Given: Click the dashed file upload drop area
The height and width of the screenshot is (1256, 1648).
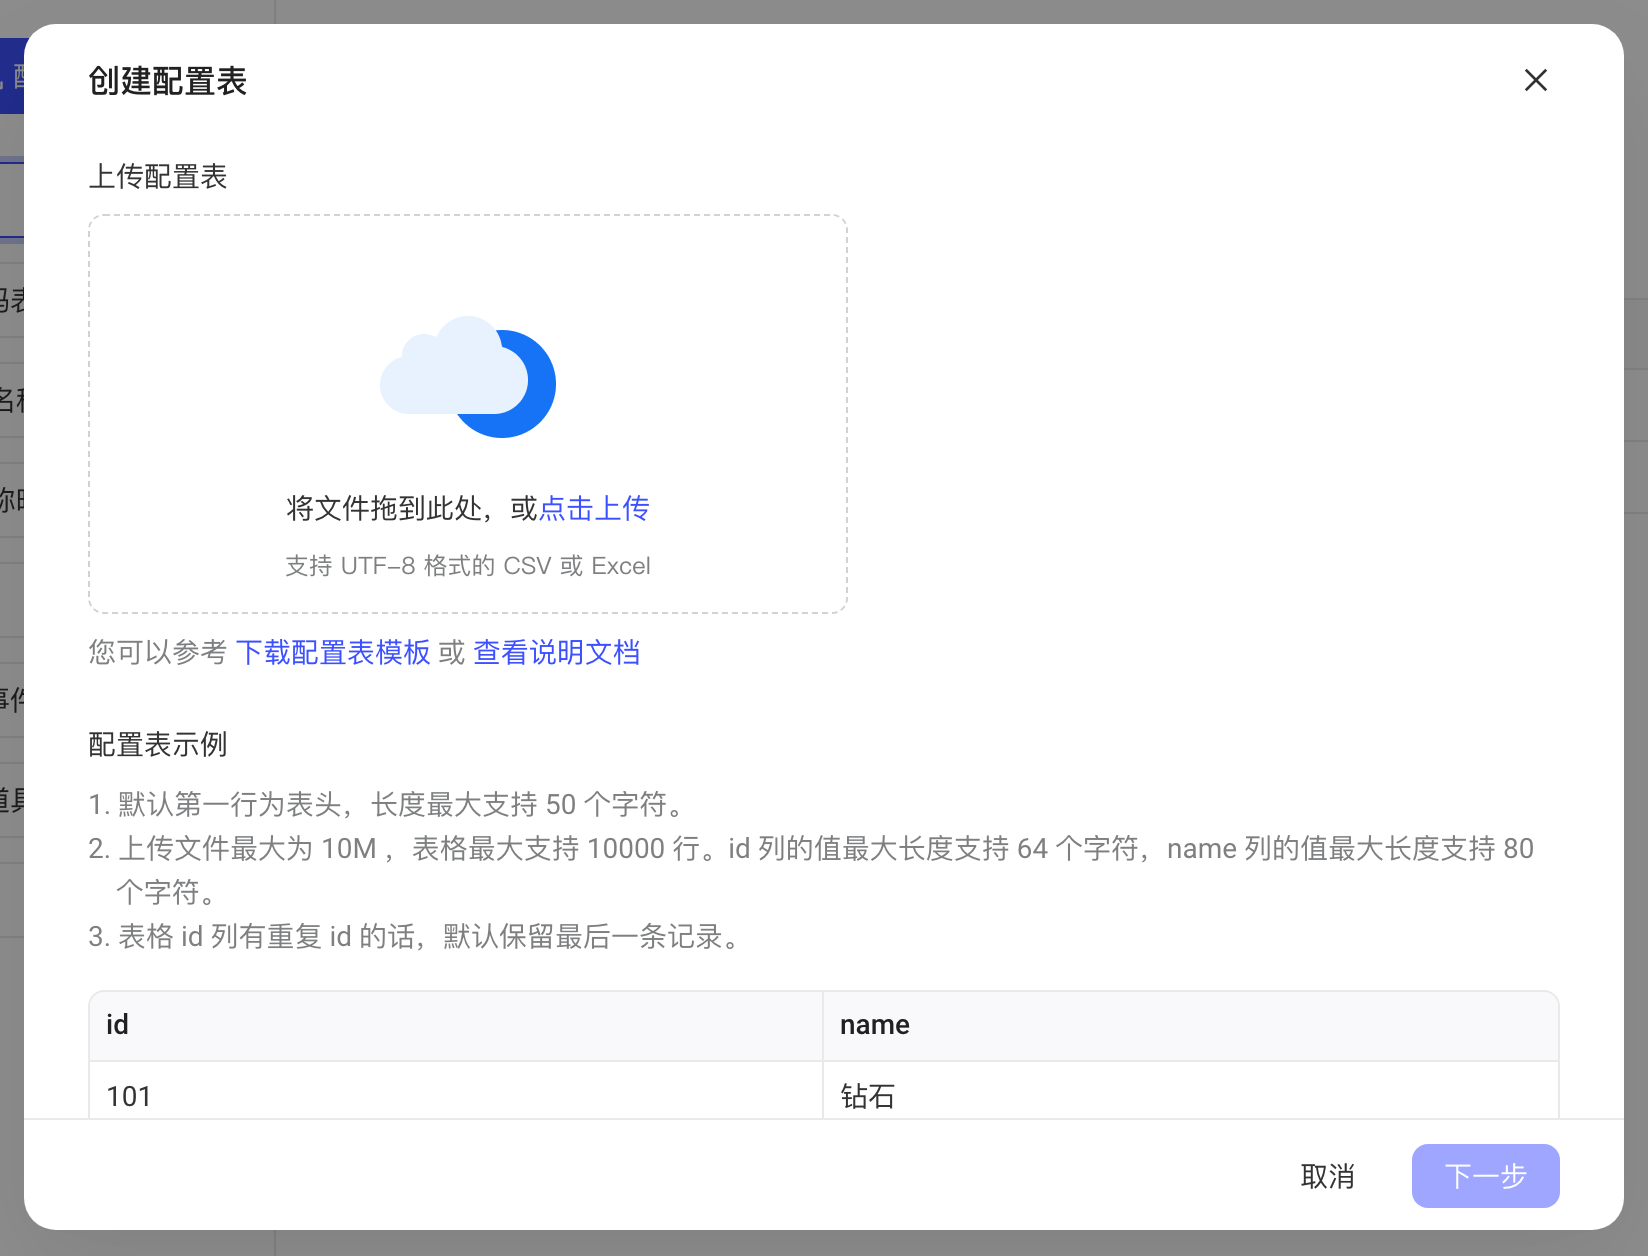Looking at the screenshot, I should [468, 414].
